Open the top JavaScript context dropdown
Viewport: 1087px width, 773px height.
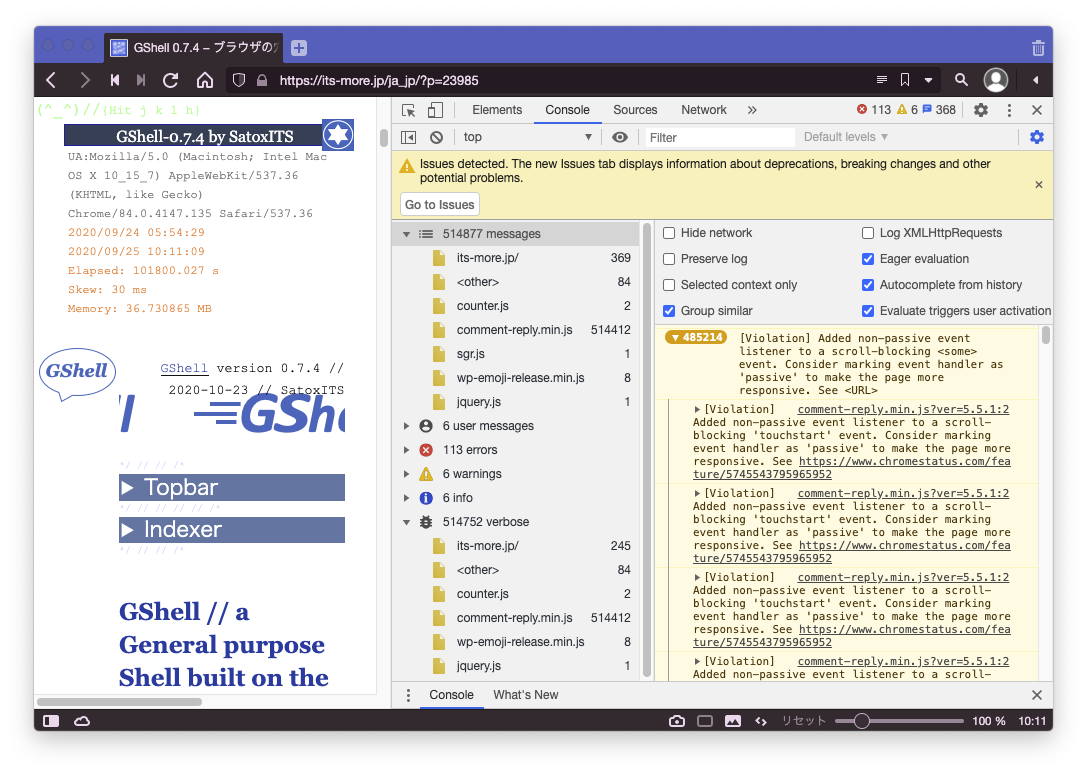[x=527, y=137]
